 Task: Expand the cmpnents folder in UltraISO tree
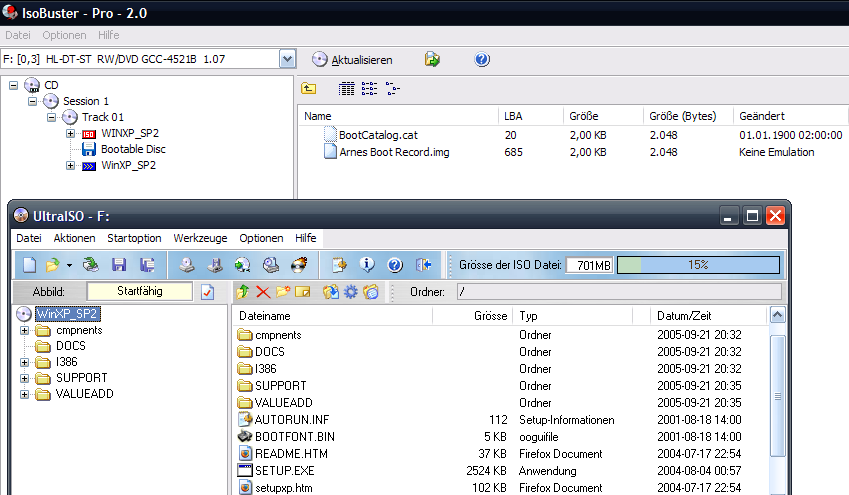click(x=24, y=330)
